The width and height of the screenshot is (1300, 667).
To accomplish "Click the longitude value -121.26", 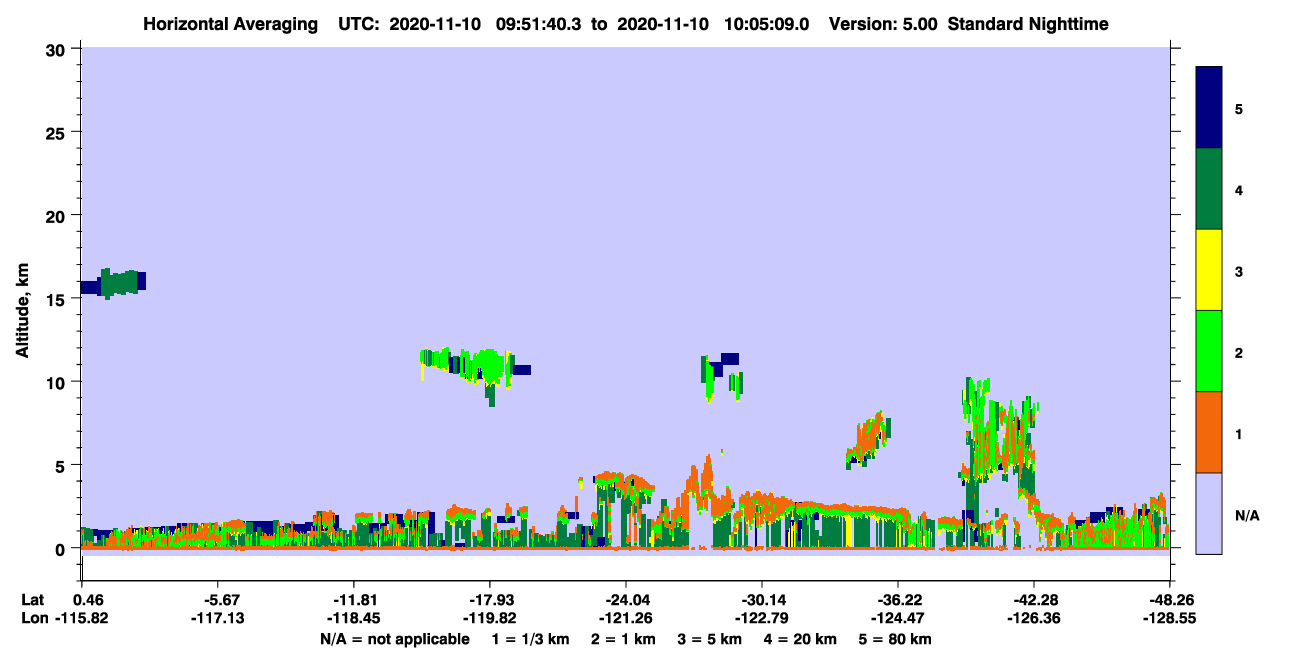I will click(626, 618).
